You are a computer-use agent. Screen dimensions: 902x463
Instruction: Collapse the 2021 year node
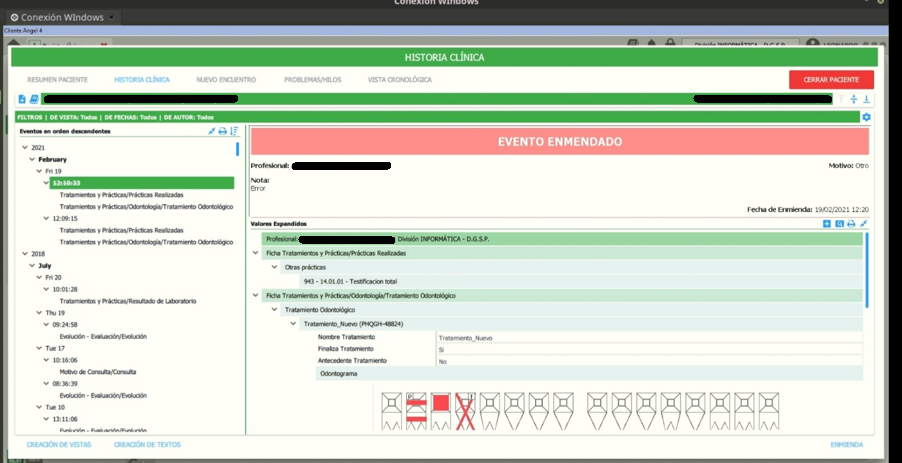25,148
